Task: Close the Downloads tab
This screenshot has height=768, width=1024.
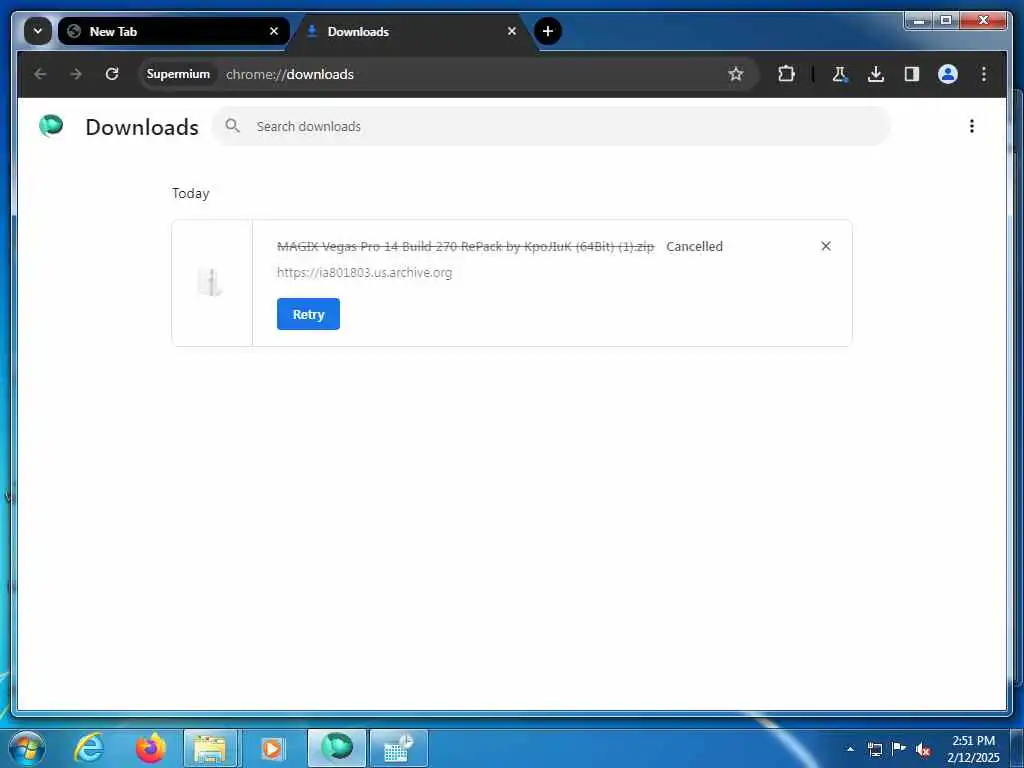Action: click(512, 31)
